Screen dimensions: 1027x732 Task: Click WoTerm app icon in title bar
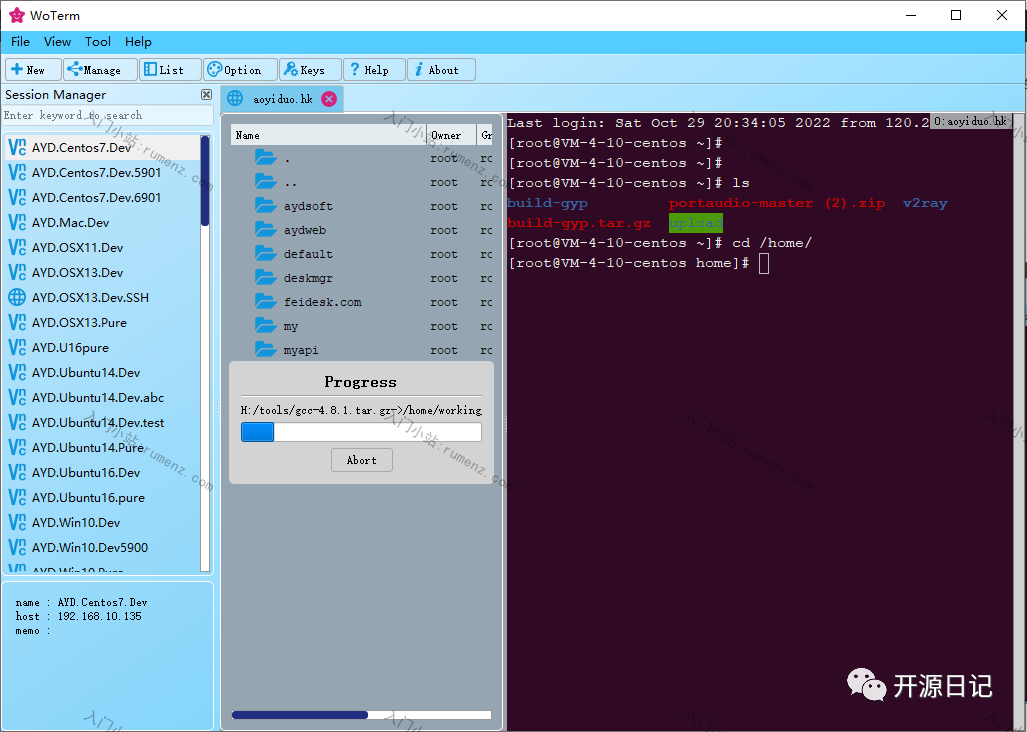(x=17, y=15)
